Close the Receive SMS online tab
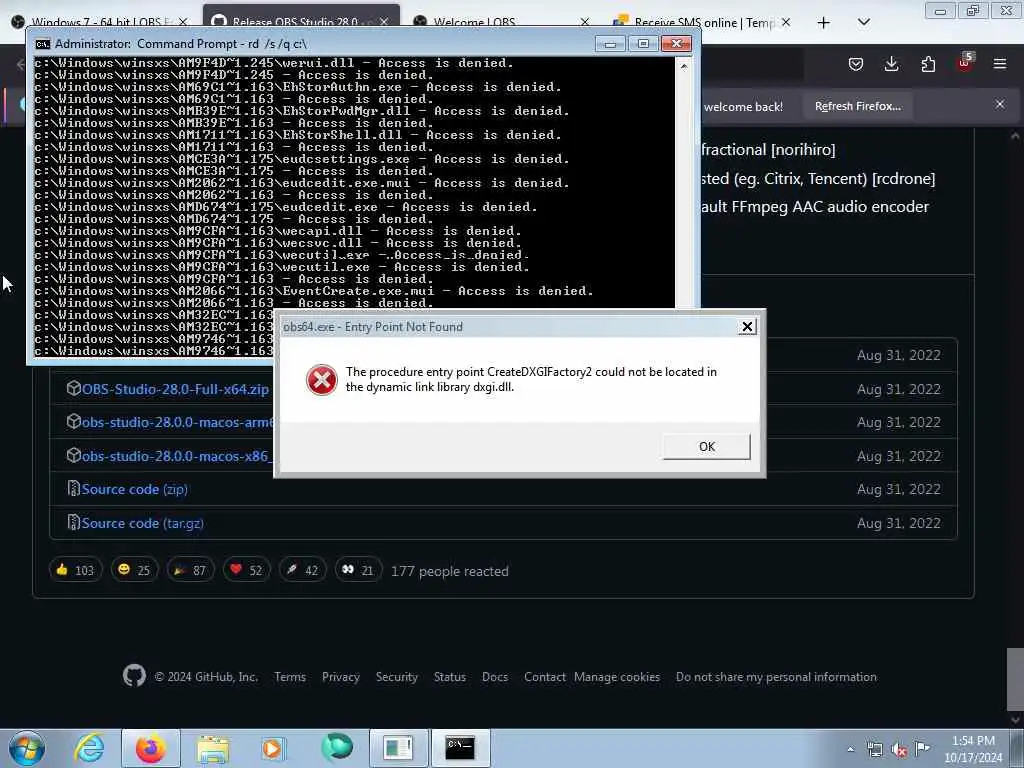Image resolution: width=1024 pixels, height=768 pixels. pyautogui.click(x=786, y=22)
